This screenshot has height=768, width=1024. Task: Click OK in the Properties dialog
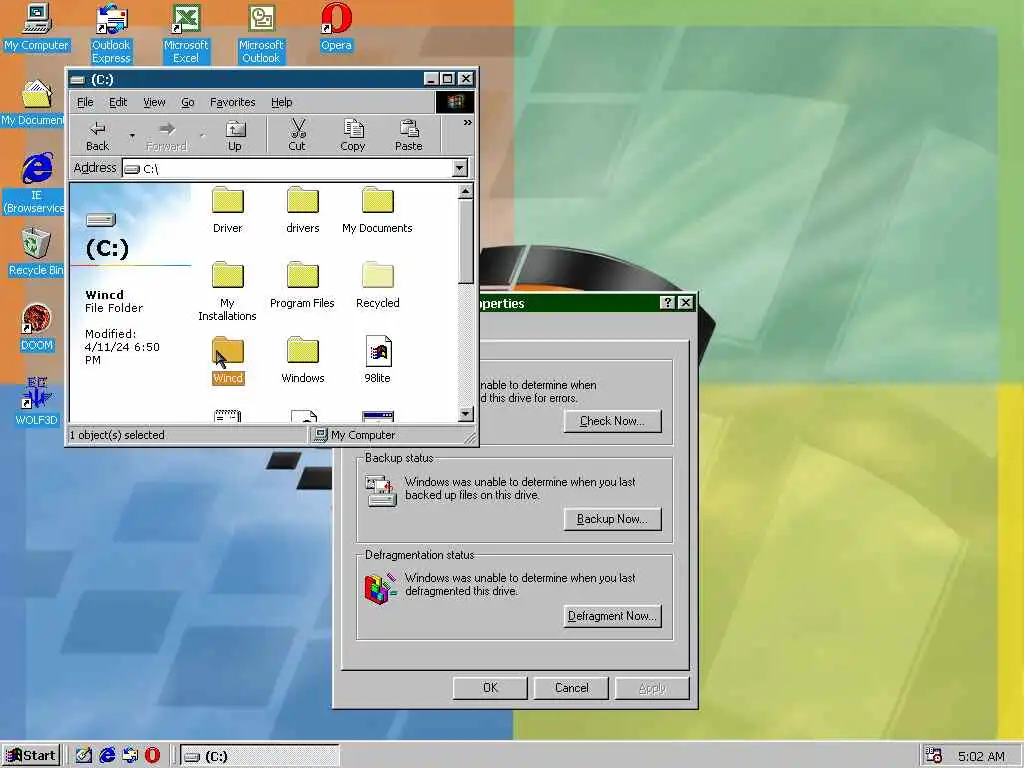tap(490, 688)
